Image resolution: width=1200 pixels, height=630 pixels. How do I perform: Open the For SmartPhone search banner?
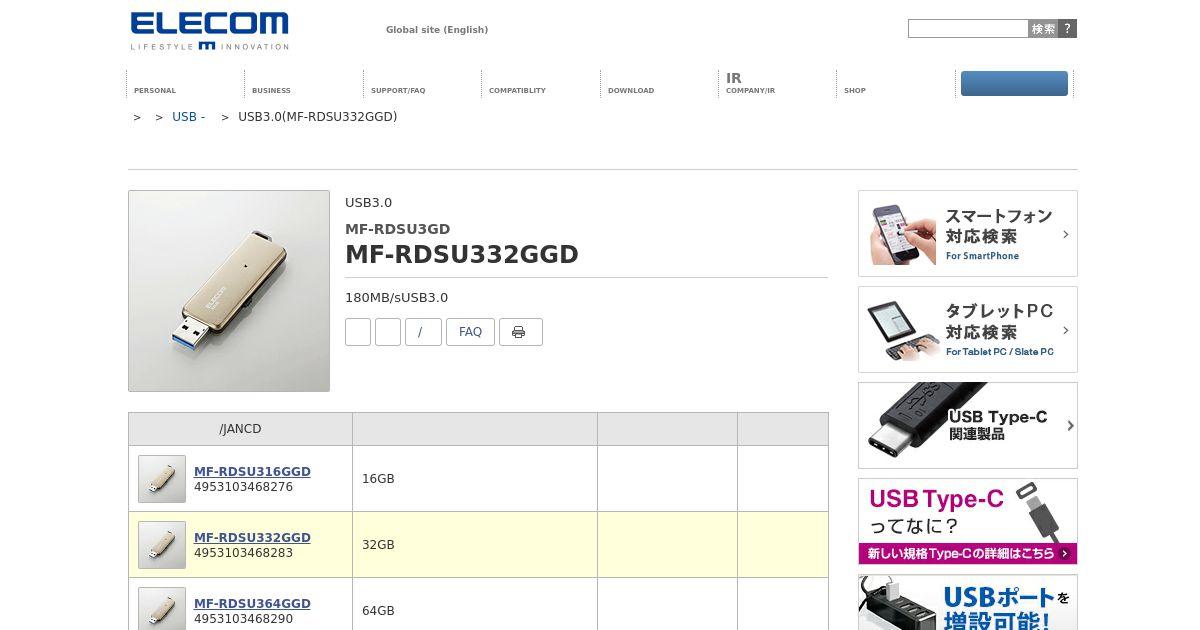click(x=968, y=234)
